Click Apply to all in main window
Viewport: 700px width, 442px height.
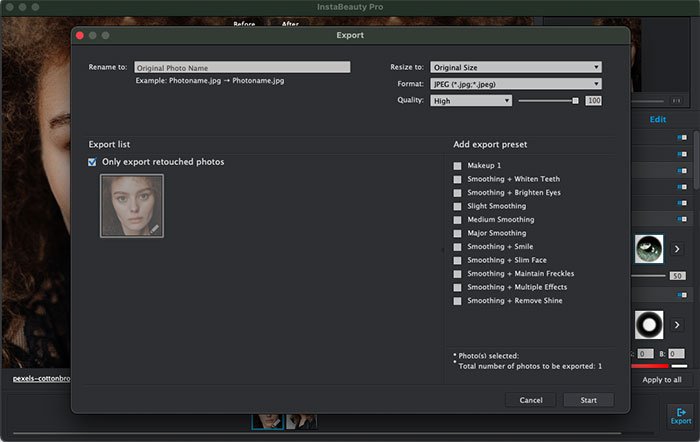coord(662,379)
